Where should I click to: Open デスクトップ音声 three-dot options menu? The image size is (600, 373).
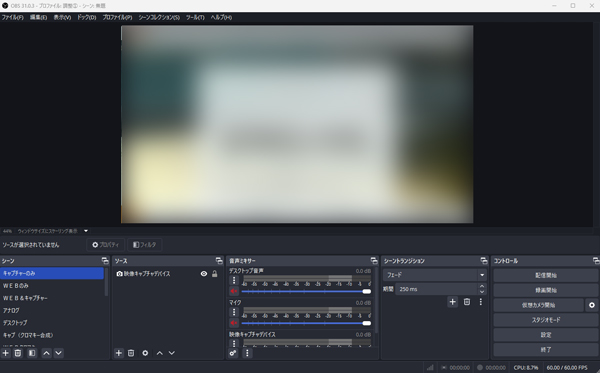click(234, 280)
